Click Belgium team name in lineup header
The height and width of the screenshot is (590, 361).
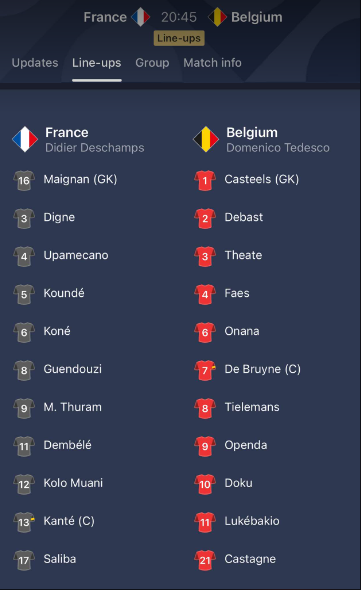[x=252, y=132]
